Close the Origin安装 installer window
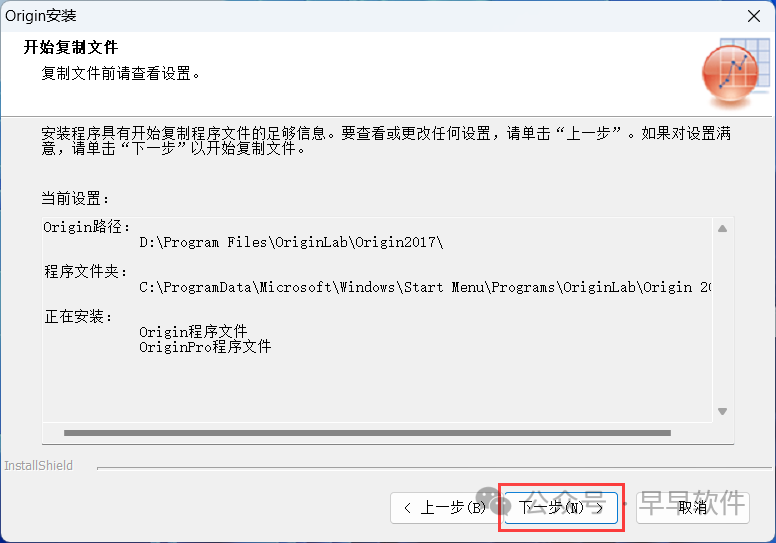 (x=754, y=16)
